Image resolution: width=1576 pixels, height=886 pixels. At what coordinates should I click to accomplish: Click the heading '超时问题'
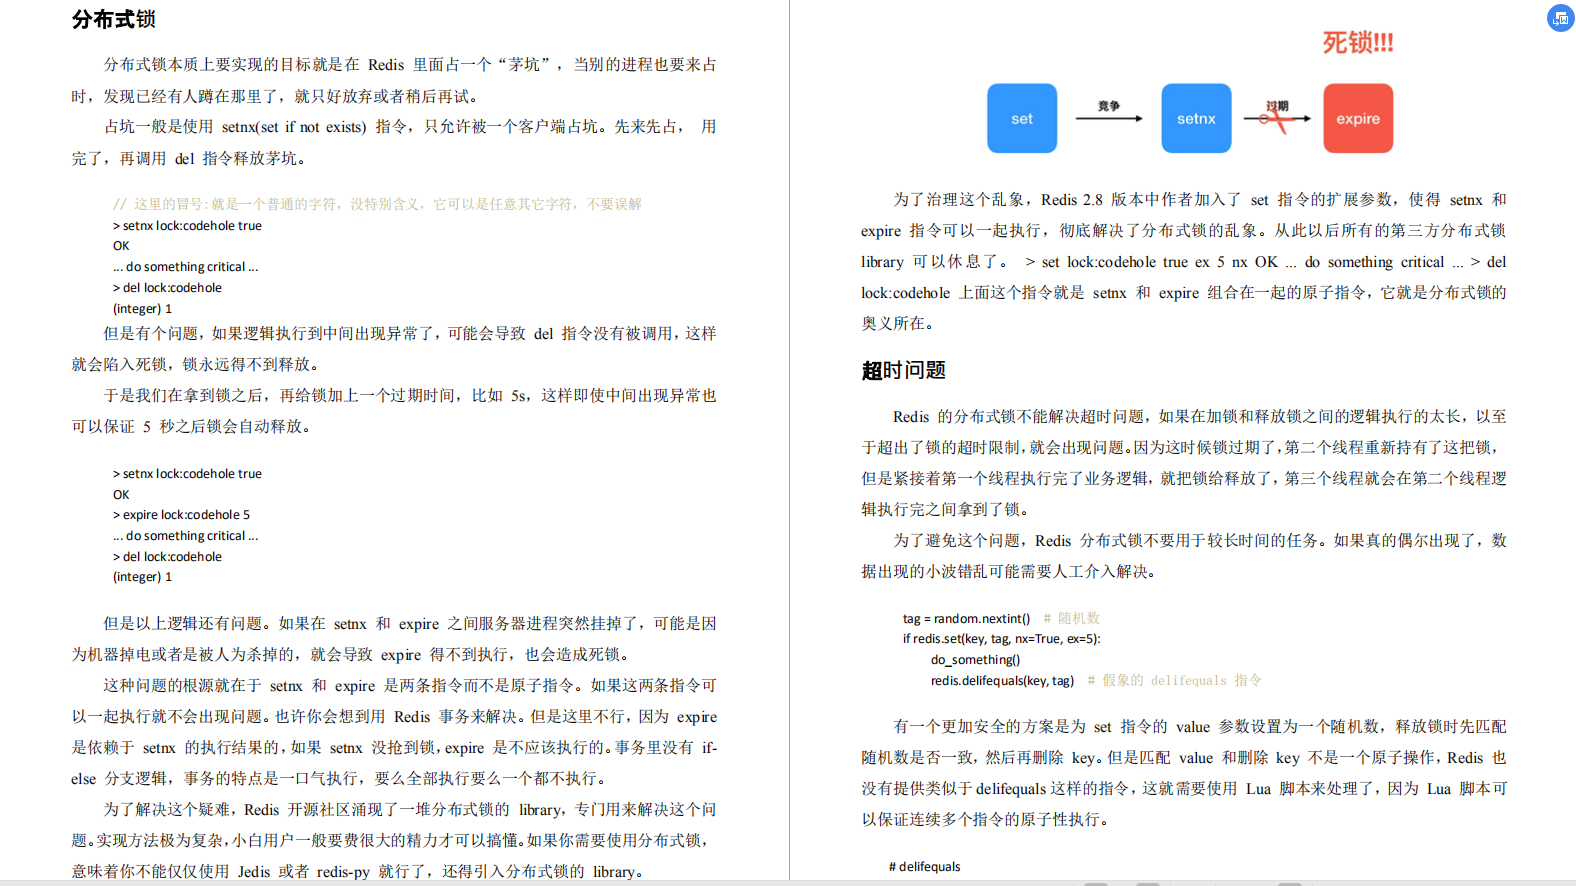coord(903,370)
